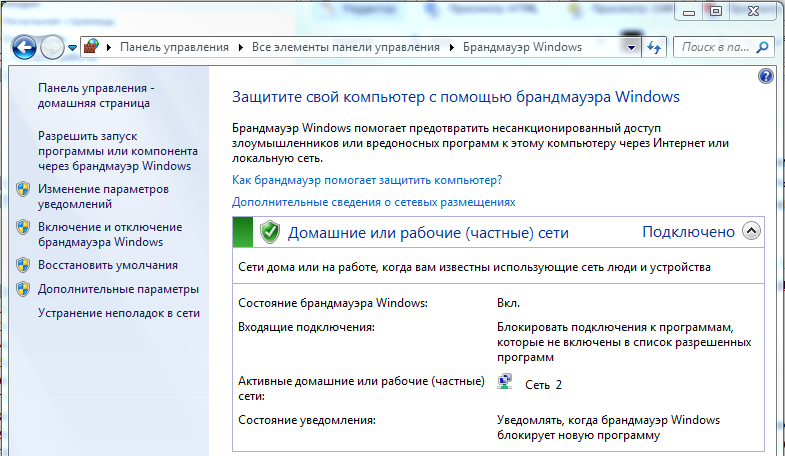This screenshot has width=785, height=456.
Task: Open 'Разрешить запуск программы или компонента' link
Action: pos(118,151)
